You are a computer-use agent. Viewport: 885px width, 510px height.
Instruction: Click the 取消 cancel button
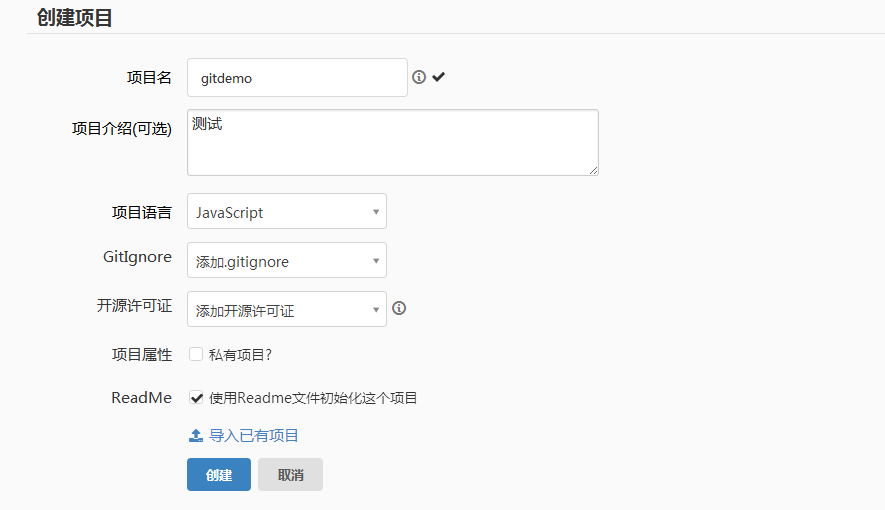291,474
